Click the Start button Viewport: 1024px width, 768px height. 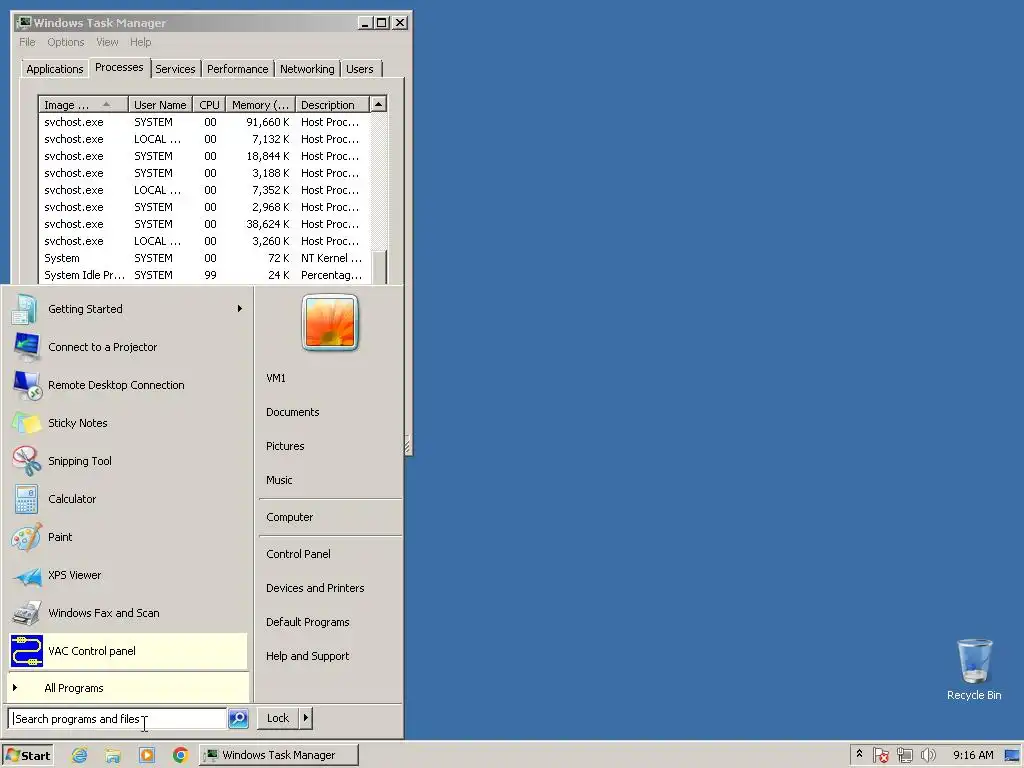pos(27,755)
